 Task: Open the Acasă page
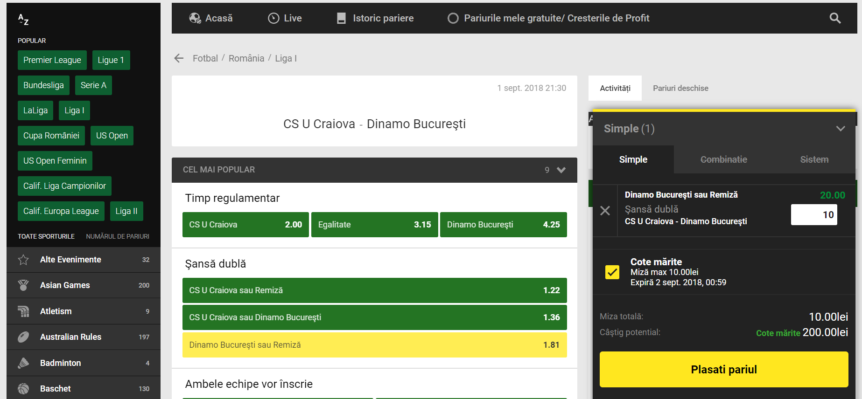[x=211, y=18]
